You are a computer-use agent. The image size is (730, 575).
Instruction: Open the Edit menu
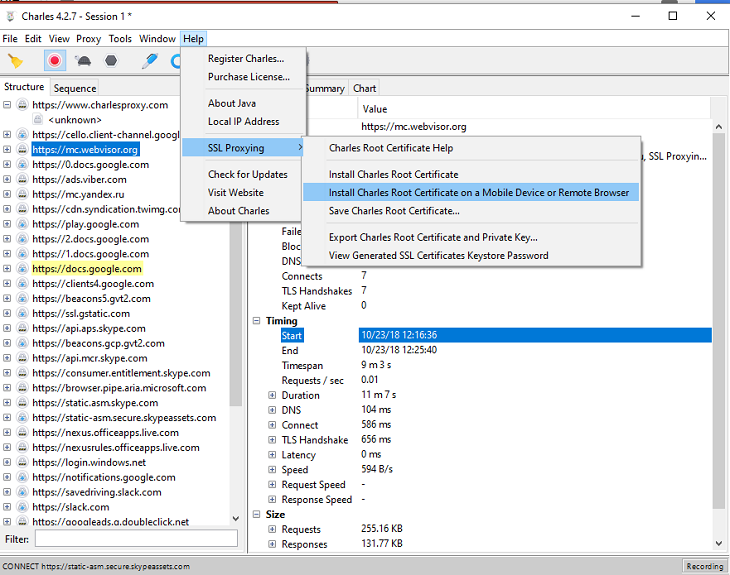33,39
